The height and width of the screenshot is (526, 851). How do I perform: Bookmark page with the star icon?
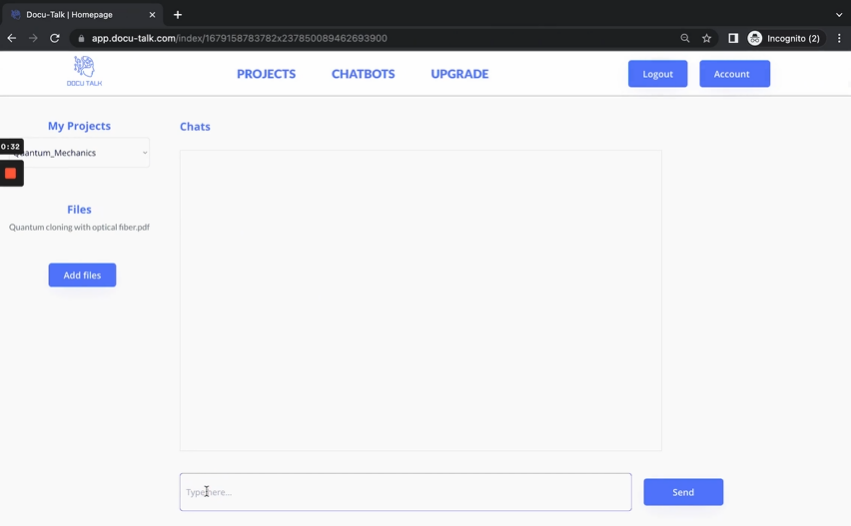pos(707,38)
